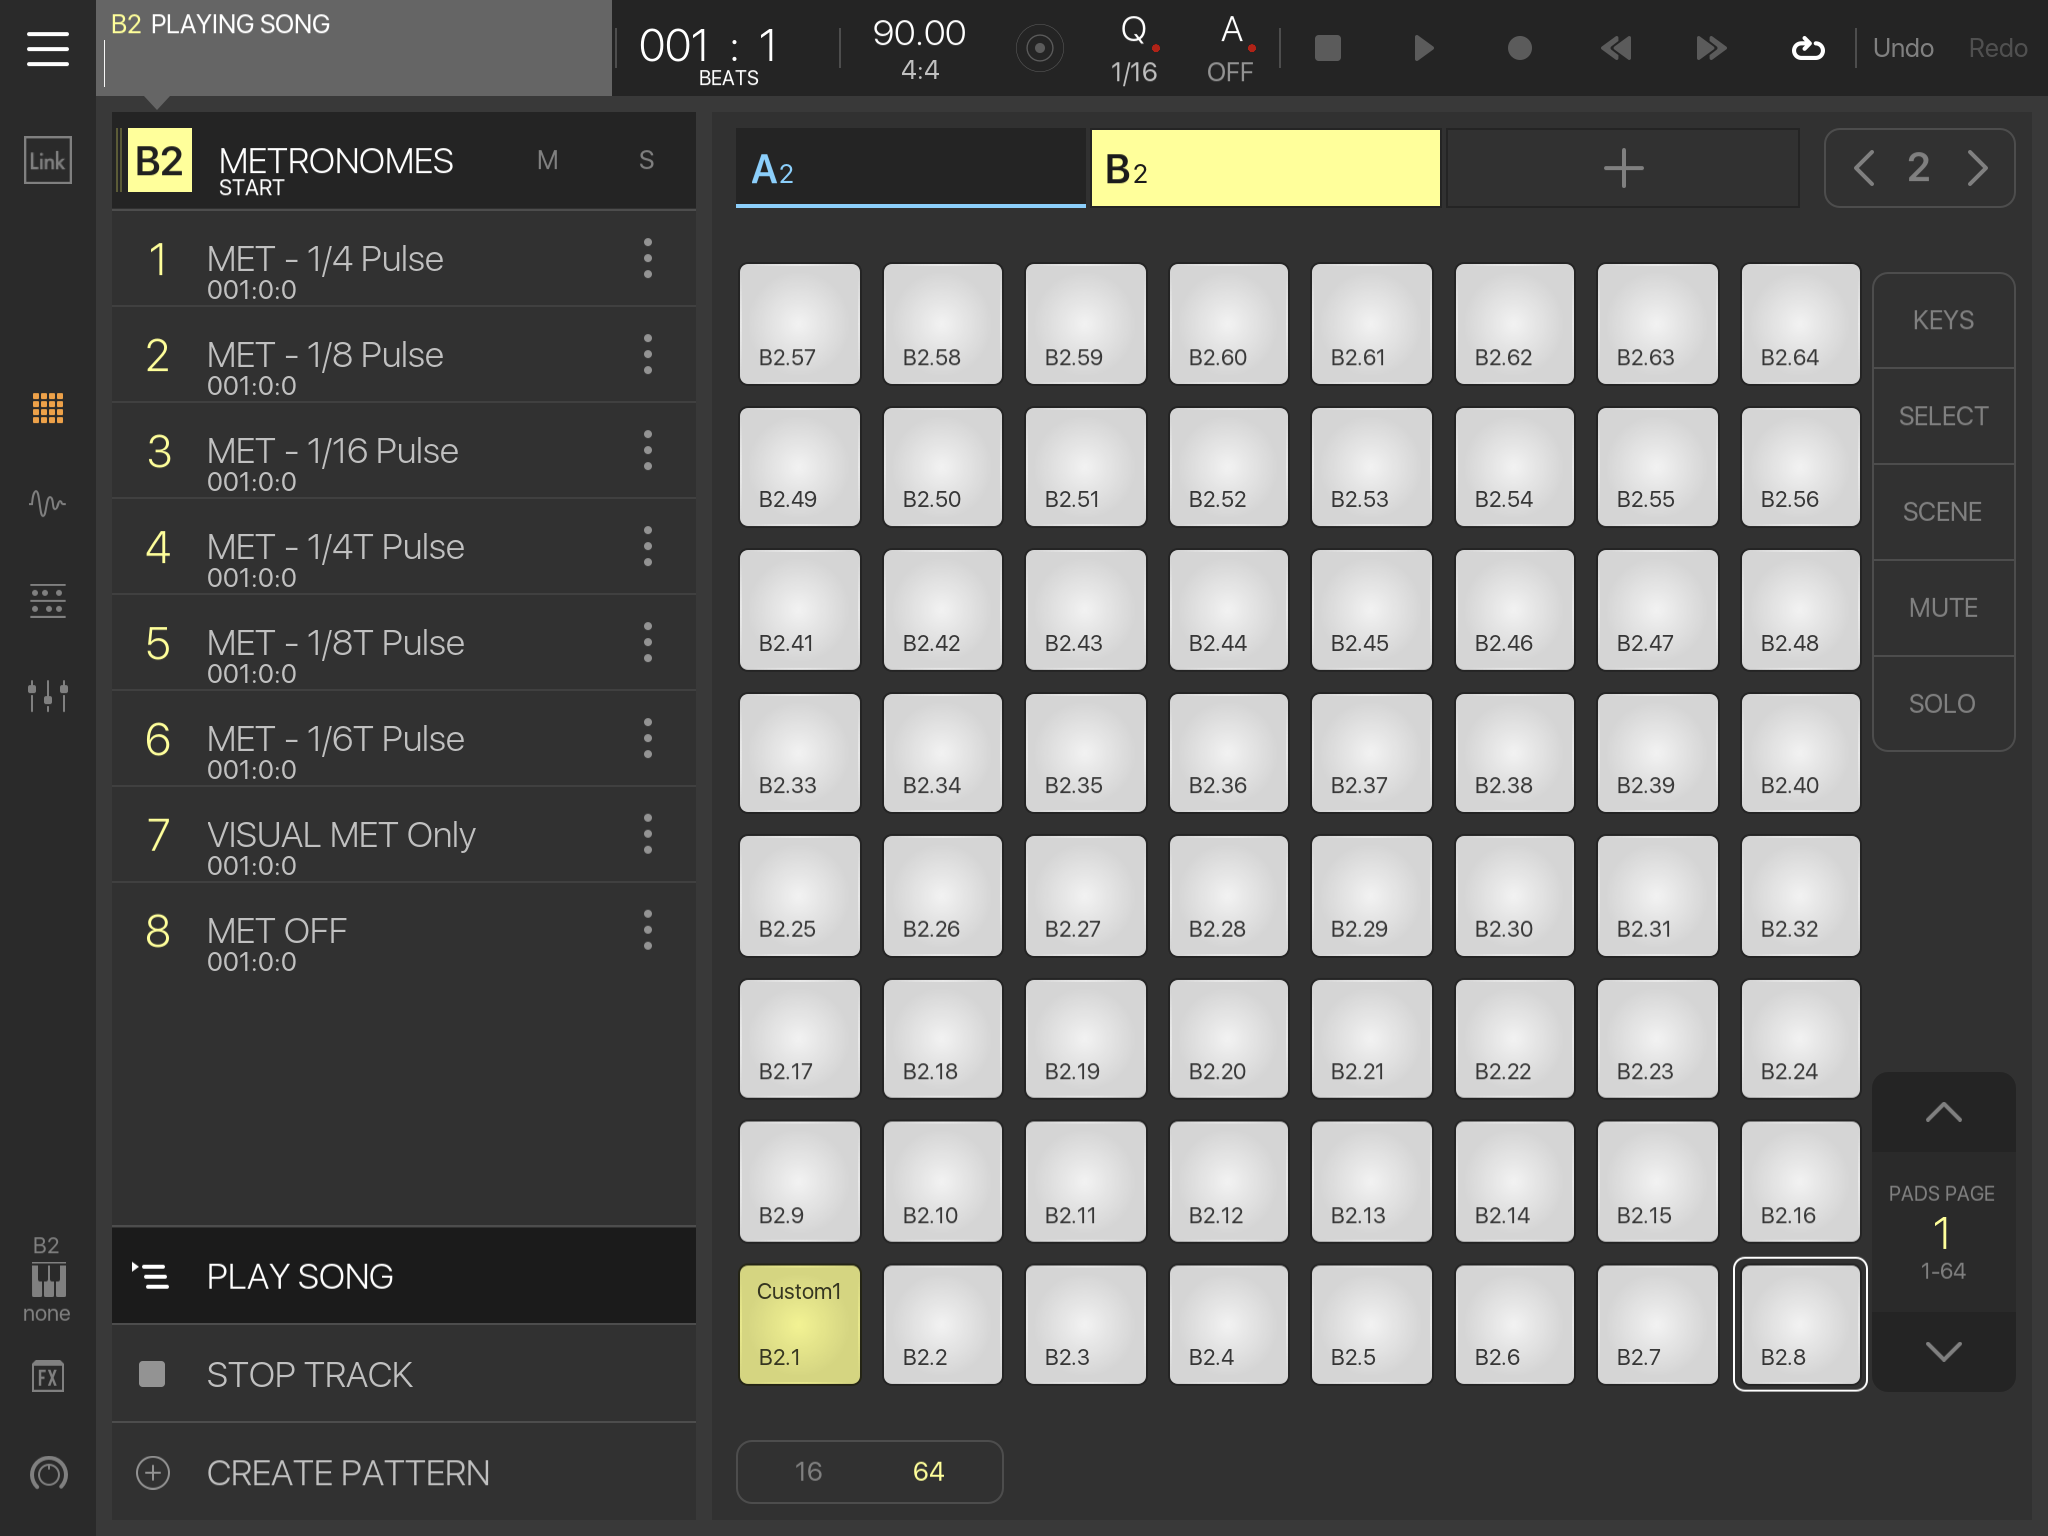This screenshot has height=1536, width=2048.
Task: Tap the yellow Custom1 B2.1 pad
Action: coord(799,1324)
